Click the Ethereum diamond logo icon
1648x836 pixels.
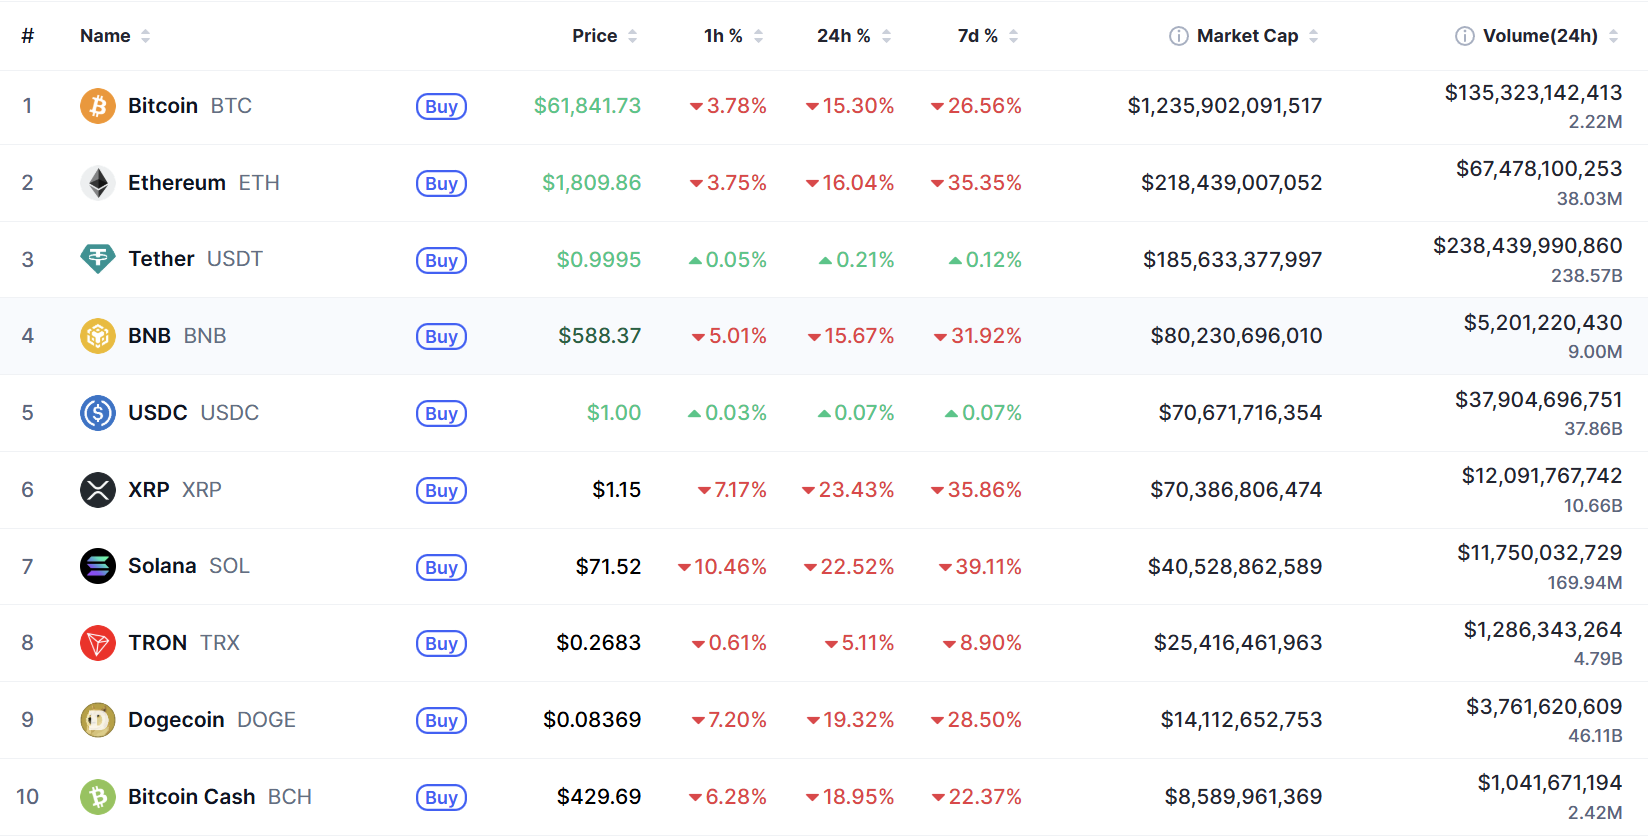coord(98,183)
